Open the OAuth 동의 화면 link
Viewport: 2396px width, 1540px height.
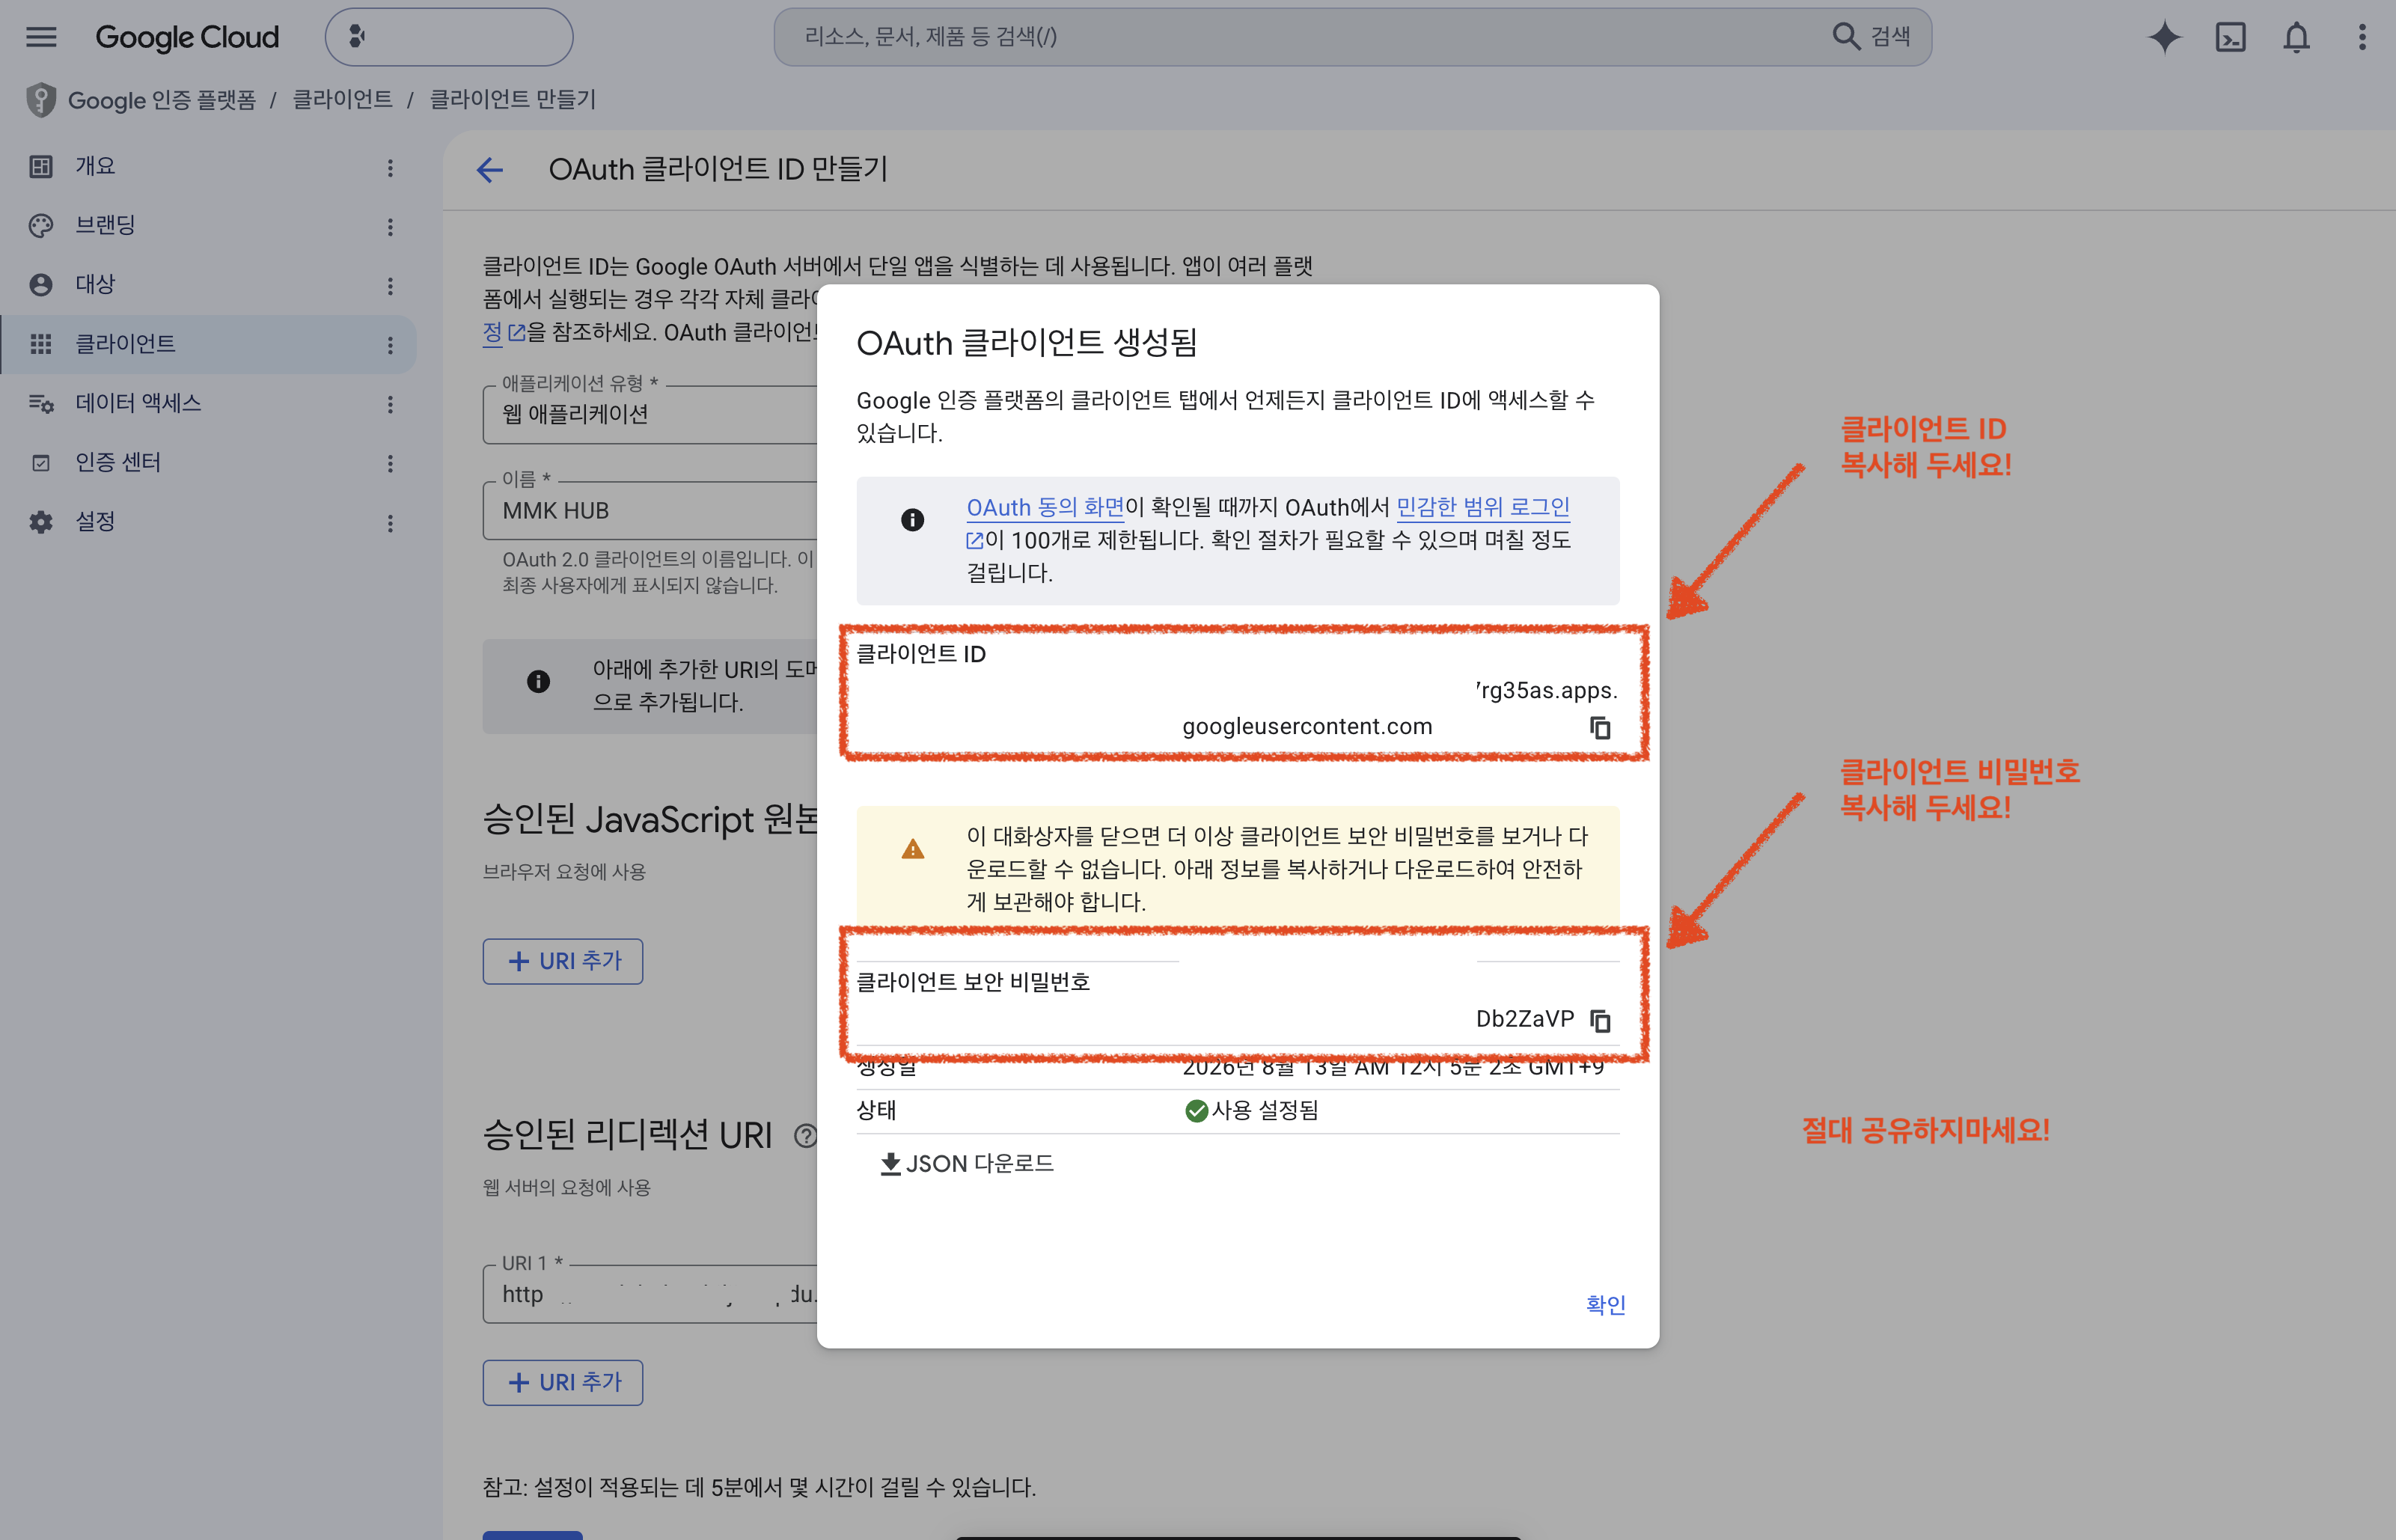(x=1045, y=507)
